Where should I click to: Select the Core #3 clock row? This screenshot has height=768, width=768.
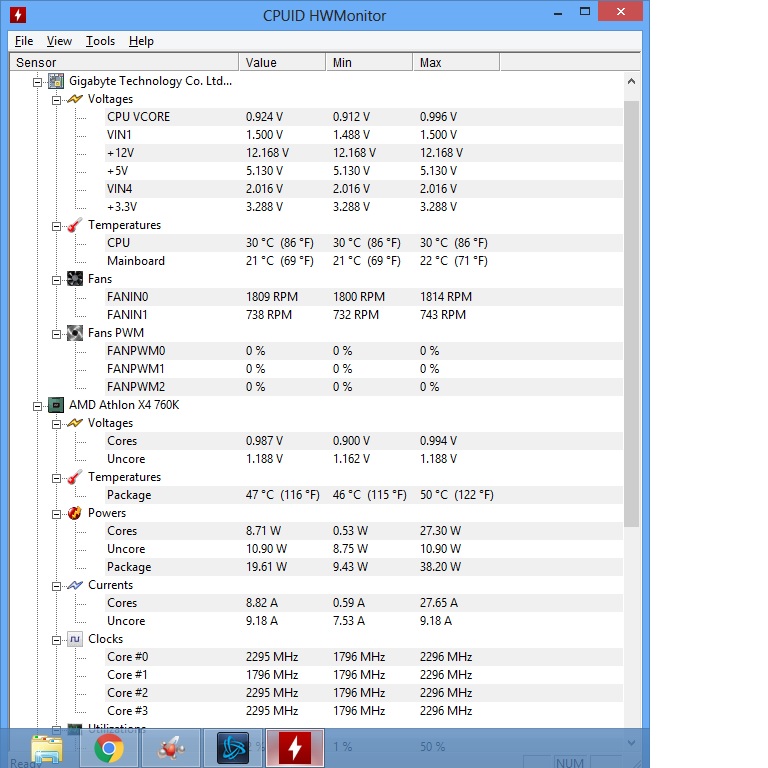coord(363,711)
